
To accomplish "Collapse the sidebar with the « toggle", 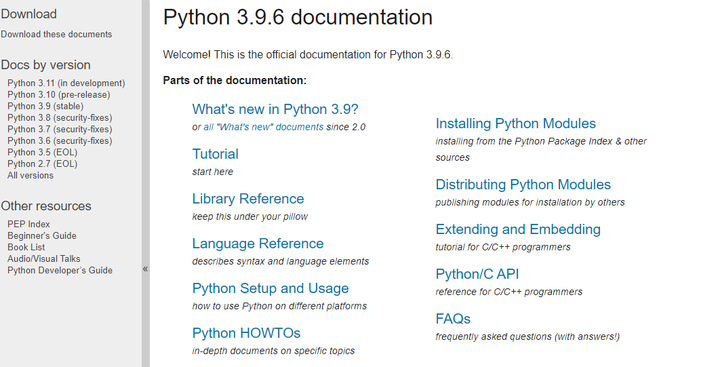I will [x=145, y=269].
